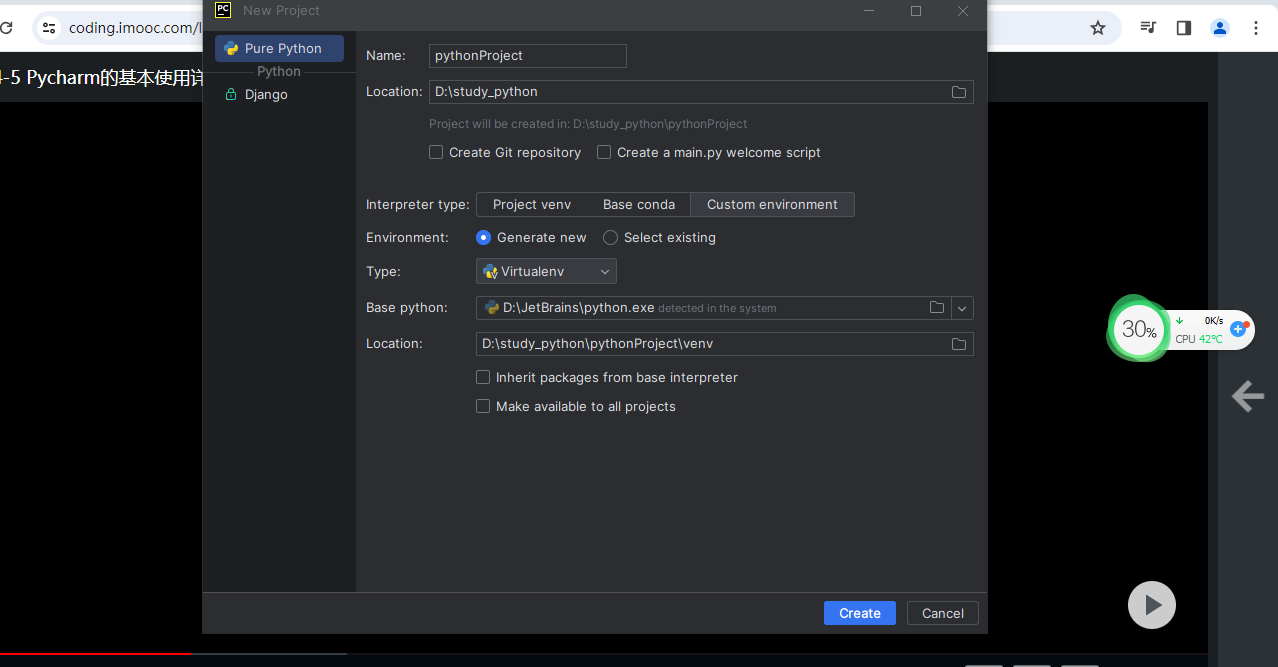Screen dimensions: 1278x667
Task: Click the PyCharm logo in title bar
Action: pos(223,10)
